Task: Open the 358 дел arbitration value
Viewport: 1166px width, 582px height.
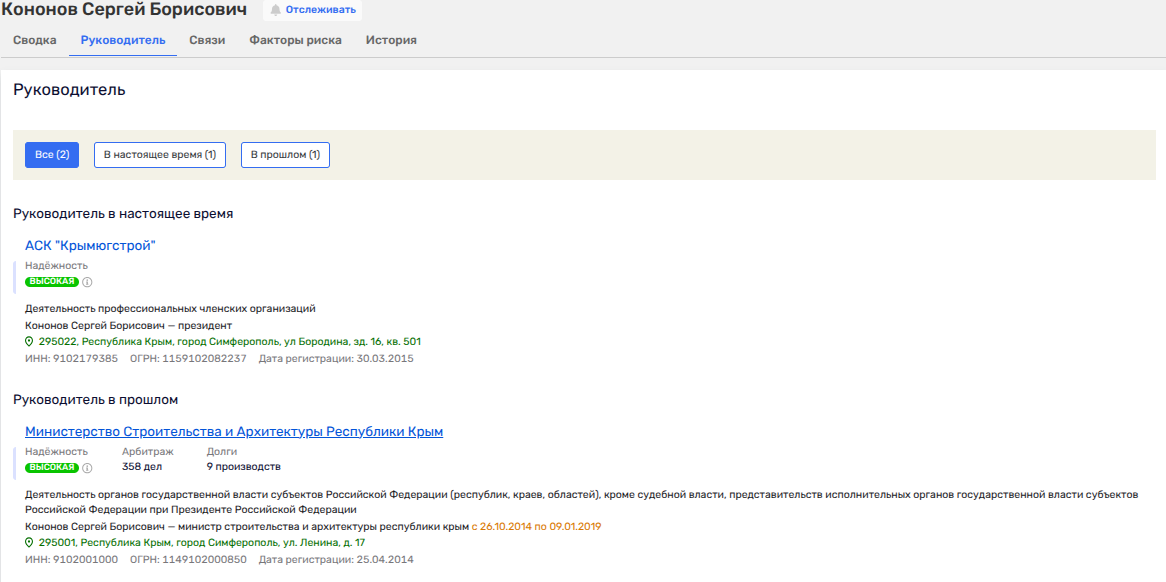Action: [x=141, y=466]
